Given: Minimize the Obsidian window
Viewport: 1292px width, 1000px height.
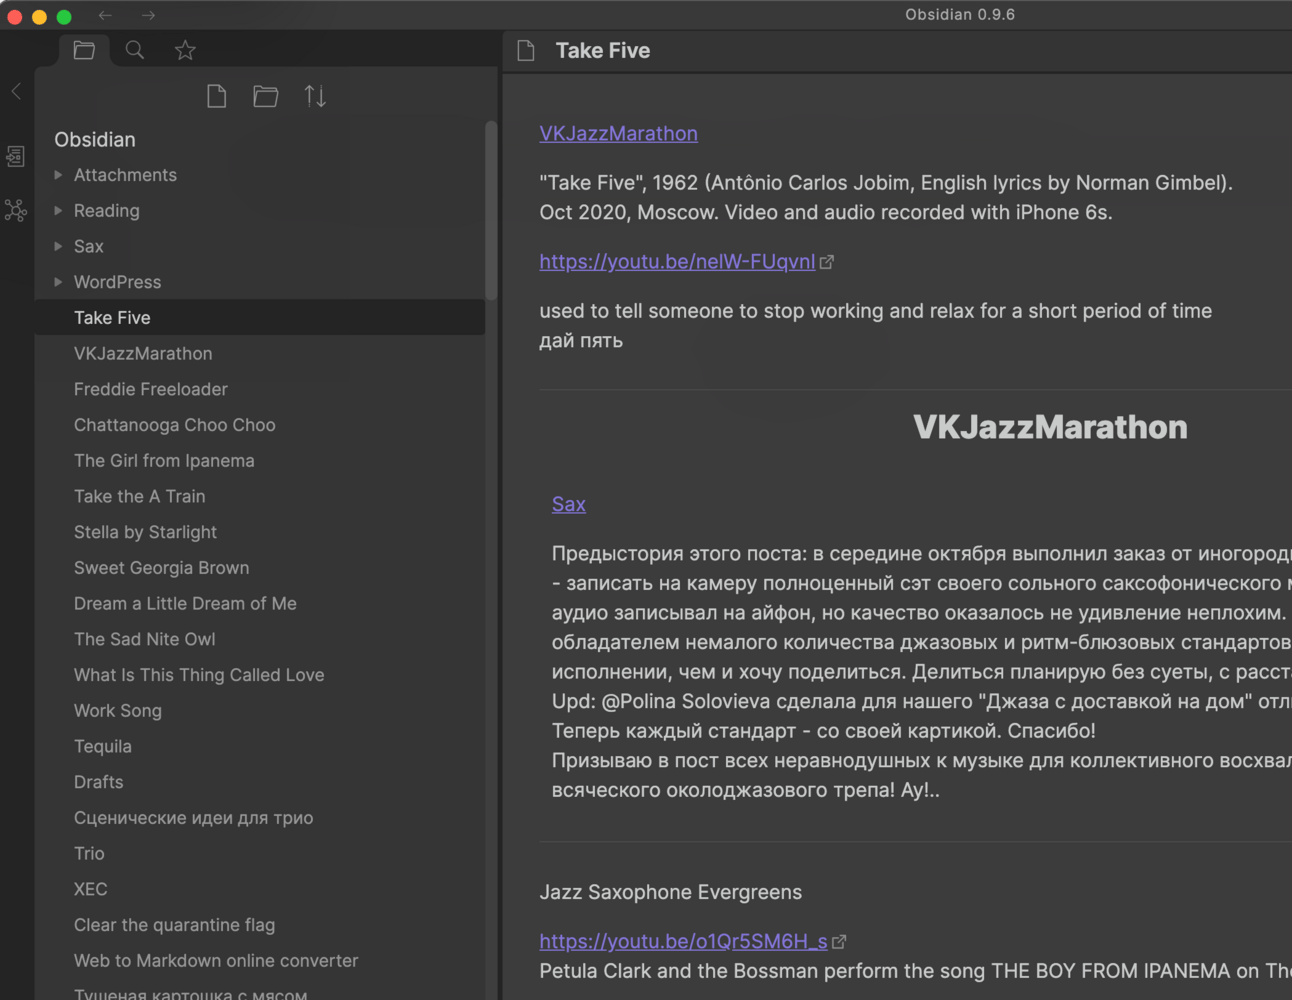Looking at the screenshot, I should [39, 16].
